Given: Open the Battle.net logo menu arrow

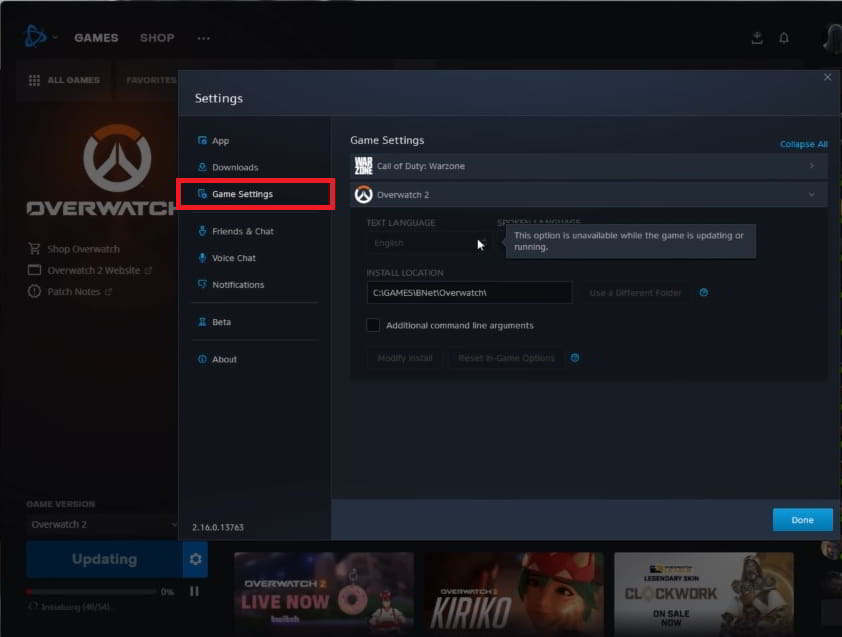Looking at the screenshot, I should coord(55,38).
